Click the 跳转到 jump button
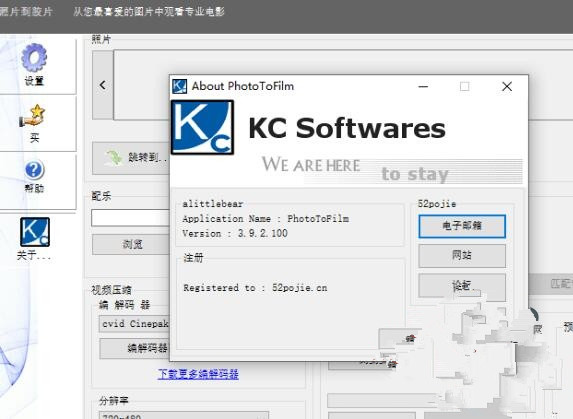Image resolution: width=573 pixels, height=419 pixels. [x=131, y=158]
